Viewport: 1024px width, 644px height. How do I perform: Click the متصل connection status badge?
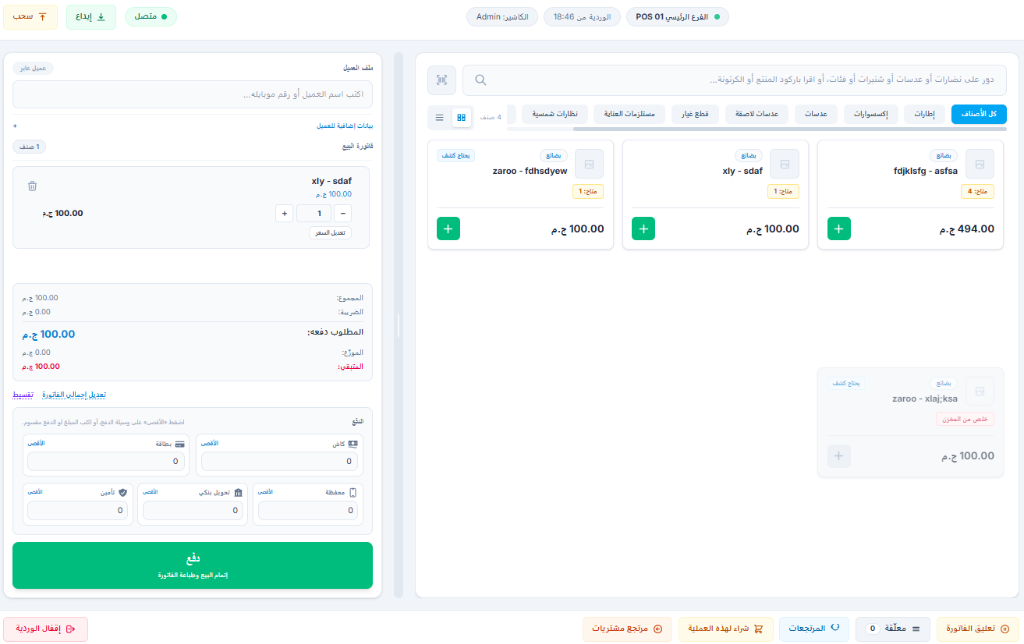[x=150, y=16]
